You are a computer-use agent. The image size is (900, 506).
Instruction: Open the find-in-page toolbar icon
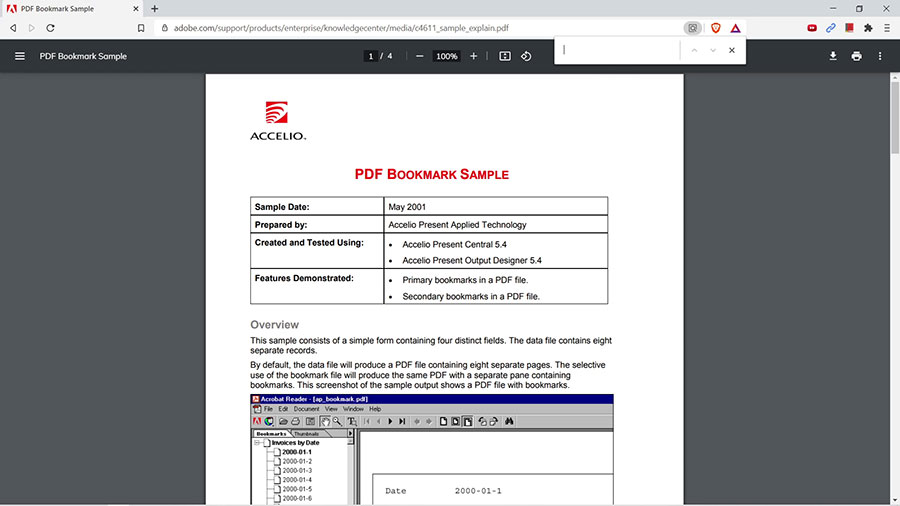[693, 28]
